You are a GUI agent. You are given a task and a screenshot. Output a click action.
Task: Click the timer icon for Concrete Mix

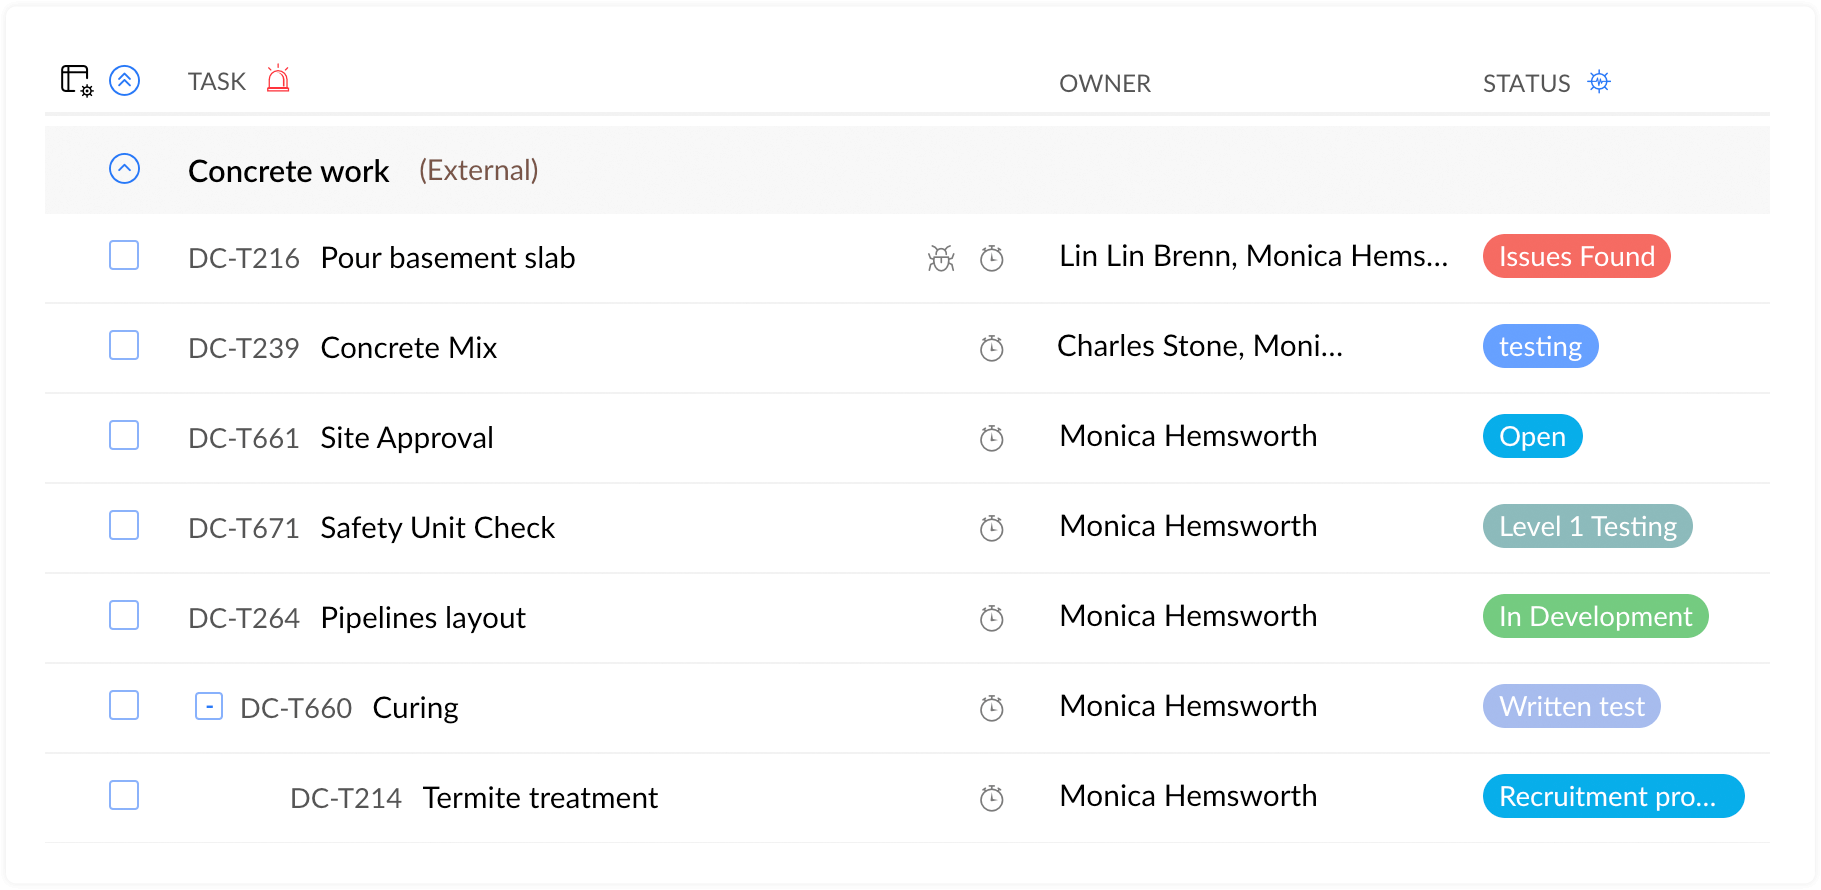[991, 348]
